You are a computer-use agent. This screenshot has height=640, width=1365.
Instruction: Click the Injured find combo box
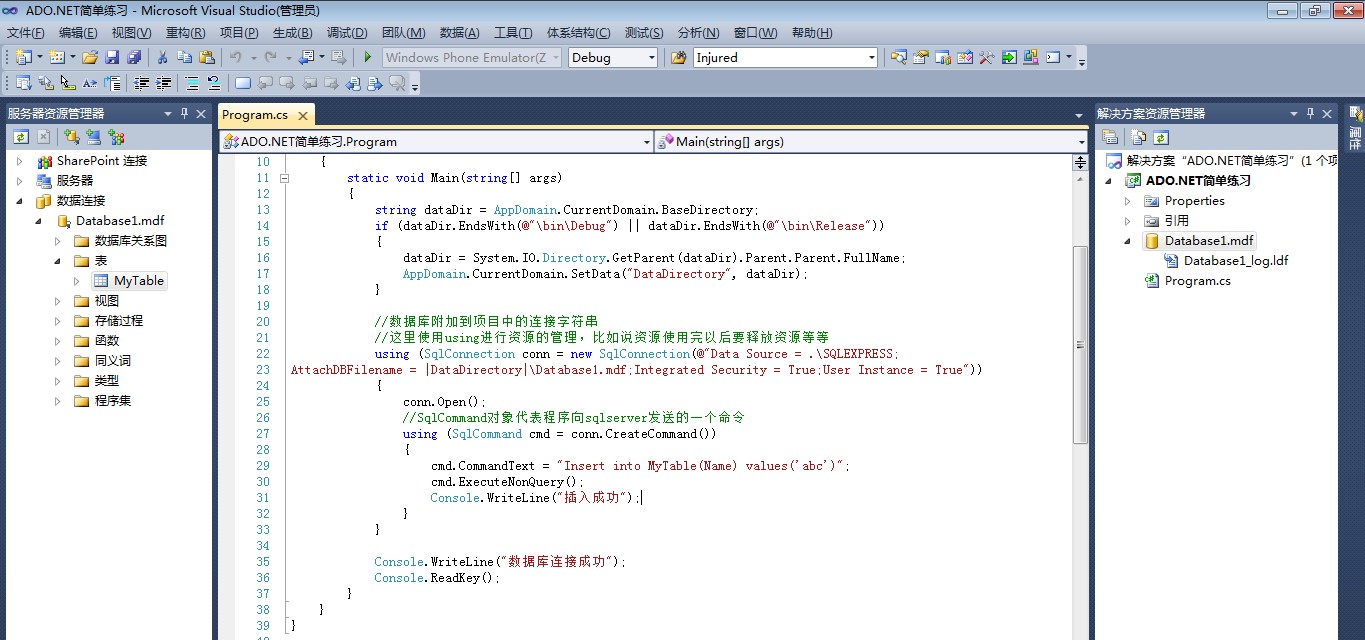coord(785,58)
